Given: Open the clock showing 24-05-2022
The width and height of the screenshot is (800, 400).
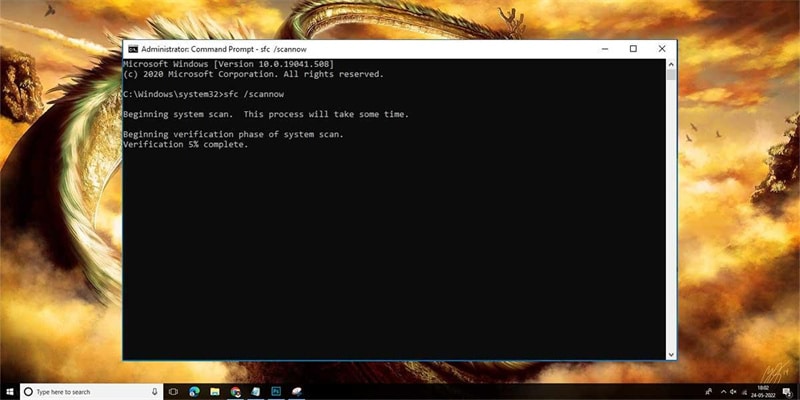Looking at the screenshot, I should coord(763,392).
